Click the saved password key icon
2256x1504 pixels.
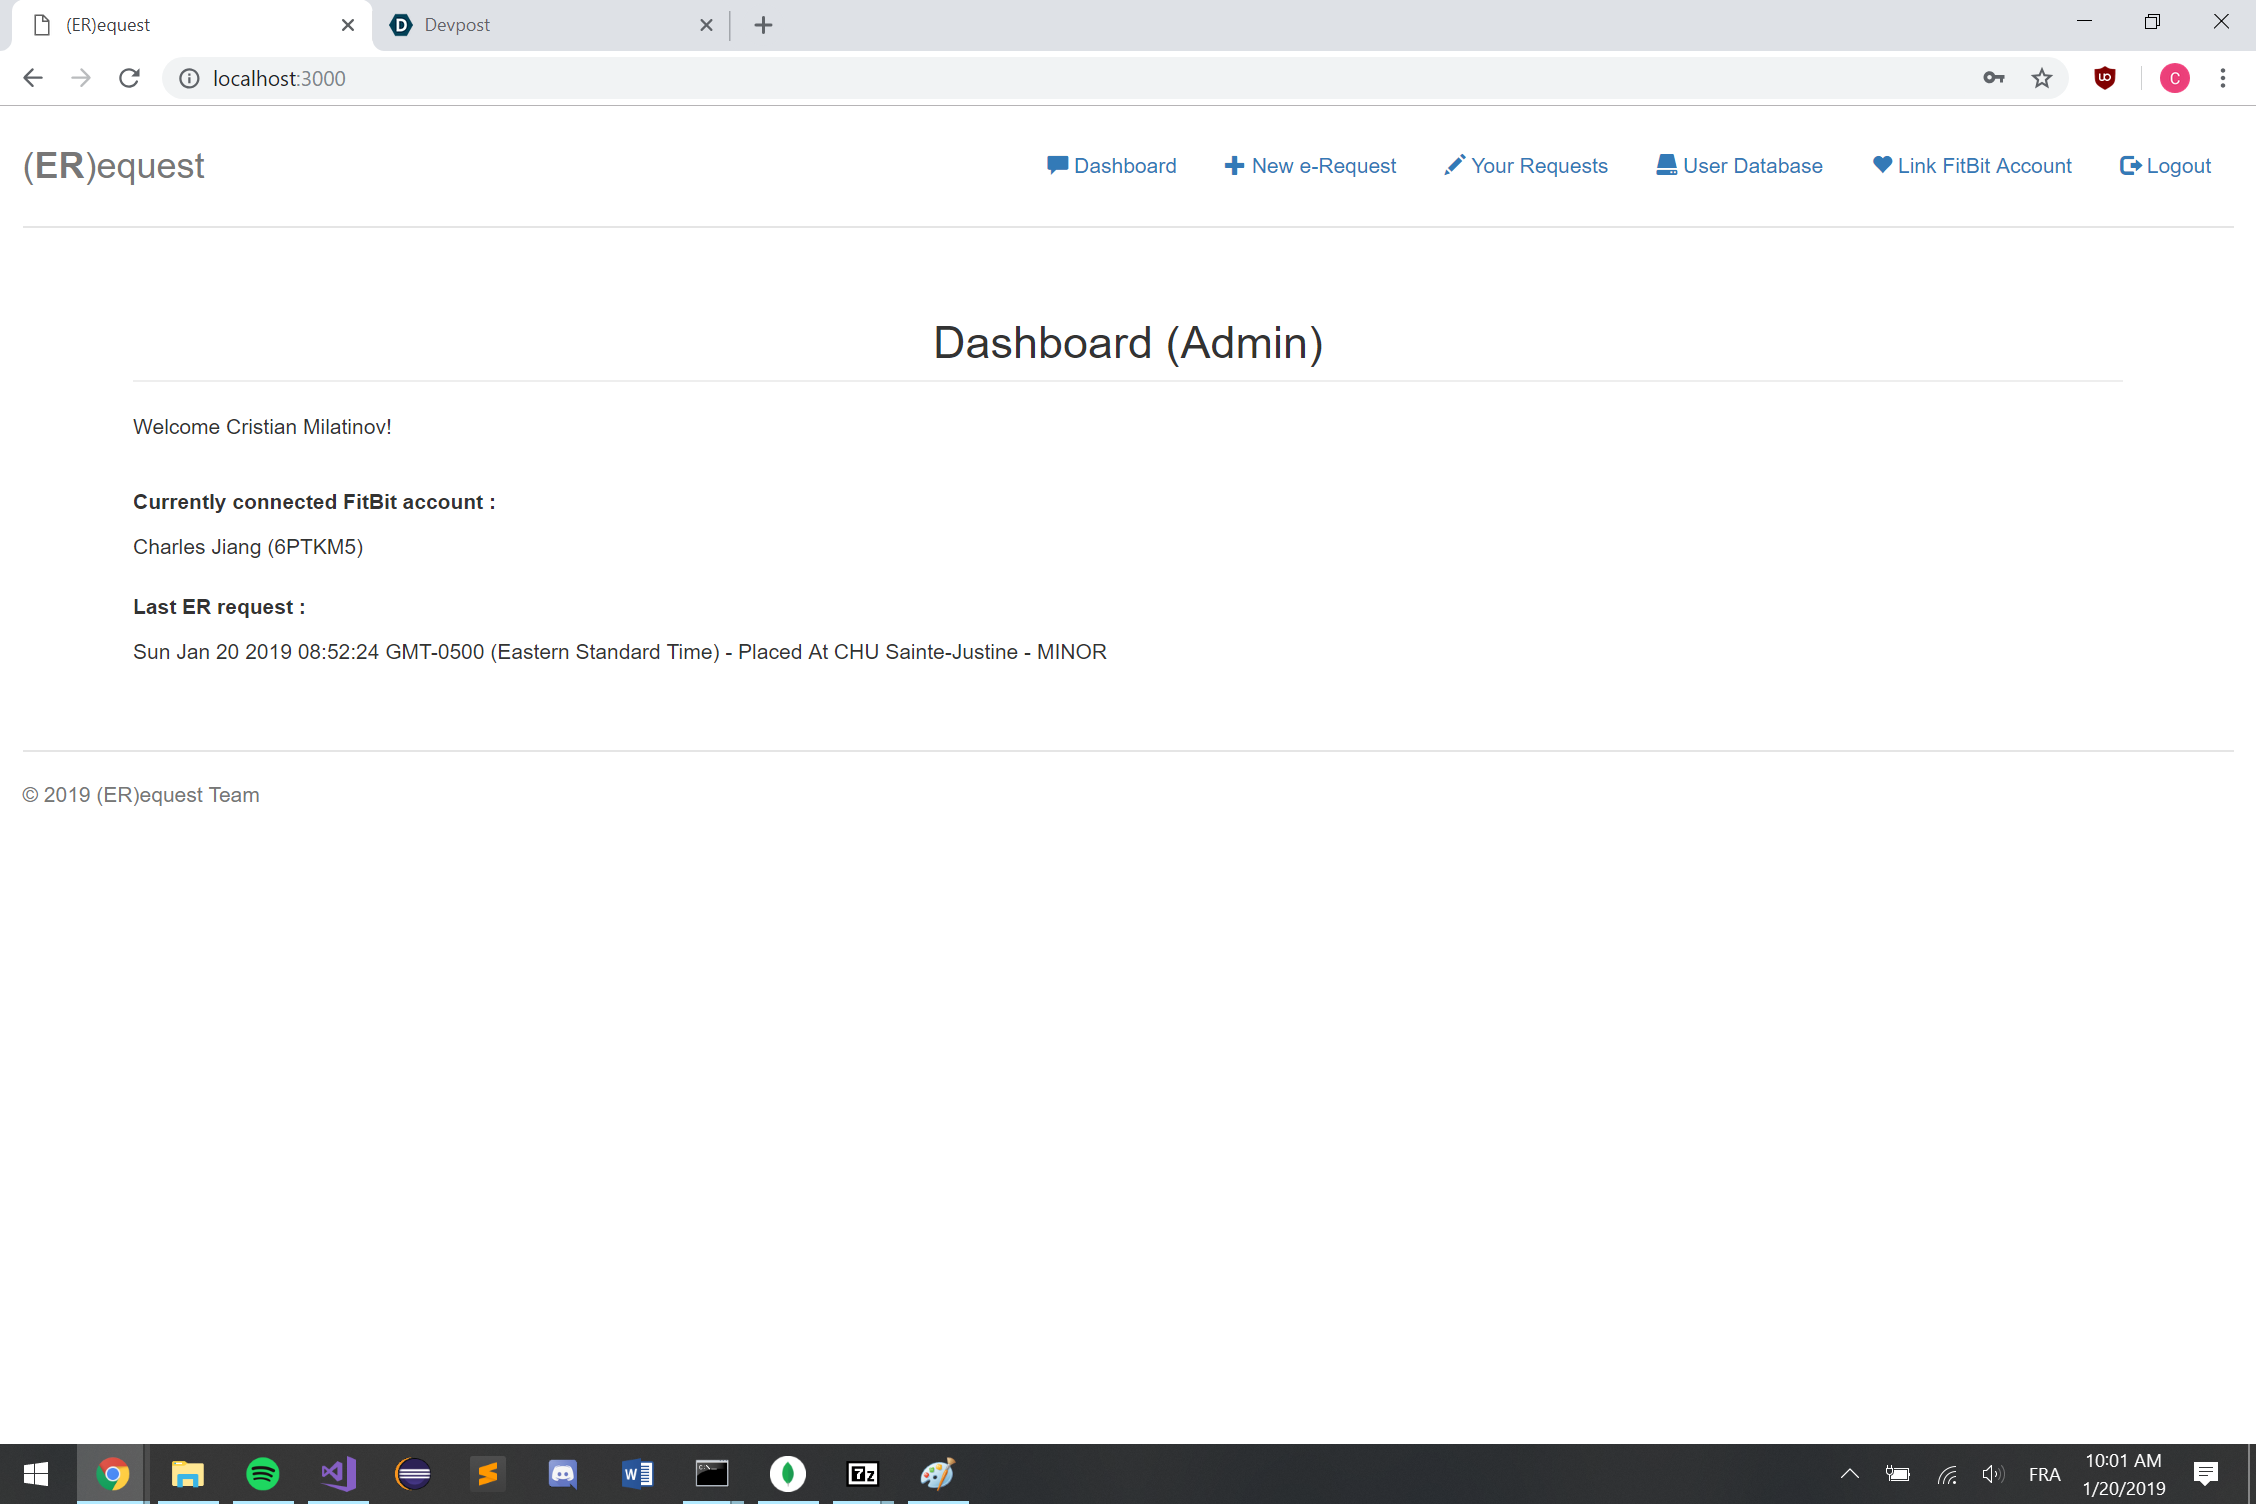(x=1993, y=78)
